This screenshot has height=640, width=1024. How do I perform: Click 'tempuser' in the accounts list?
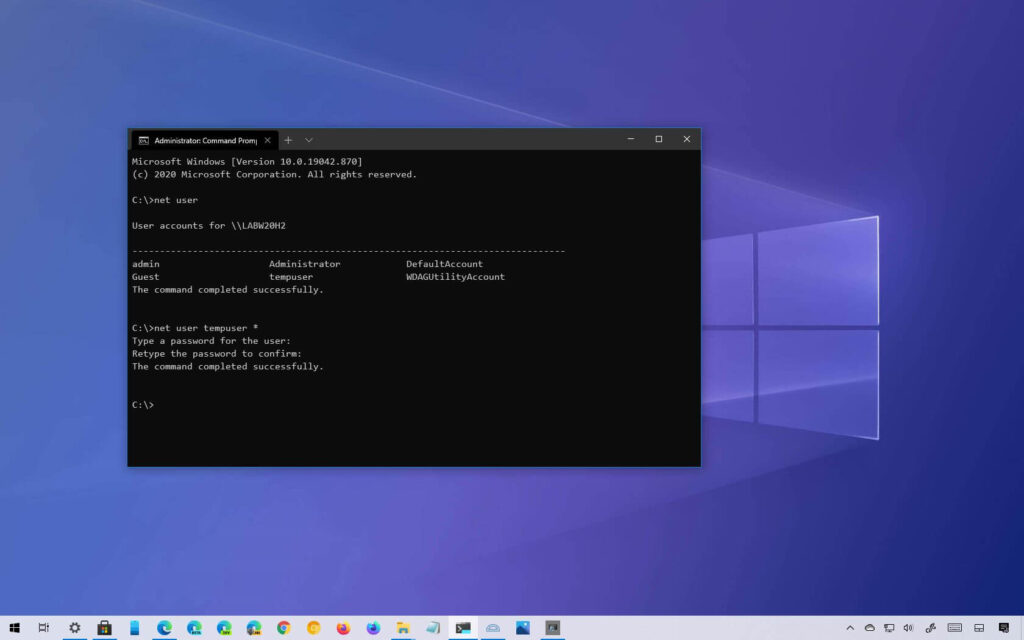pyautogui.click(x=291, y=277)
